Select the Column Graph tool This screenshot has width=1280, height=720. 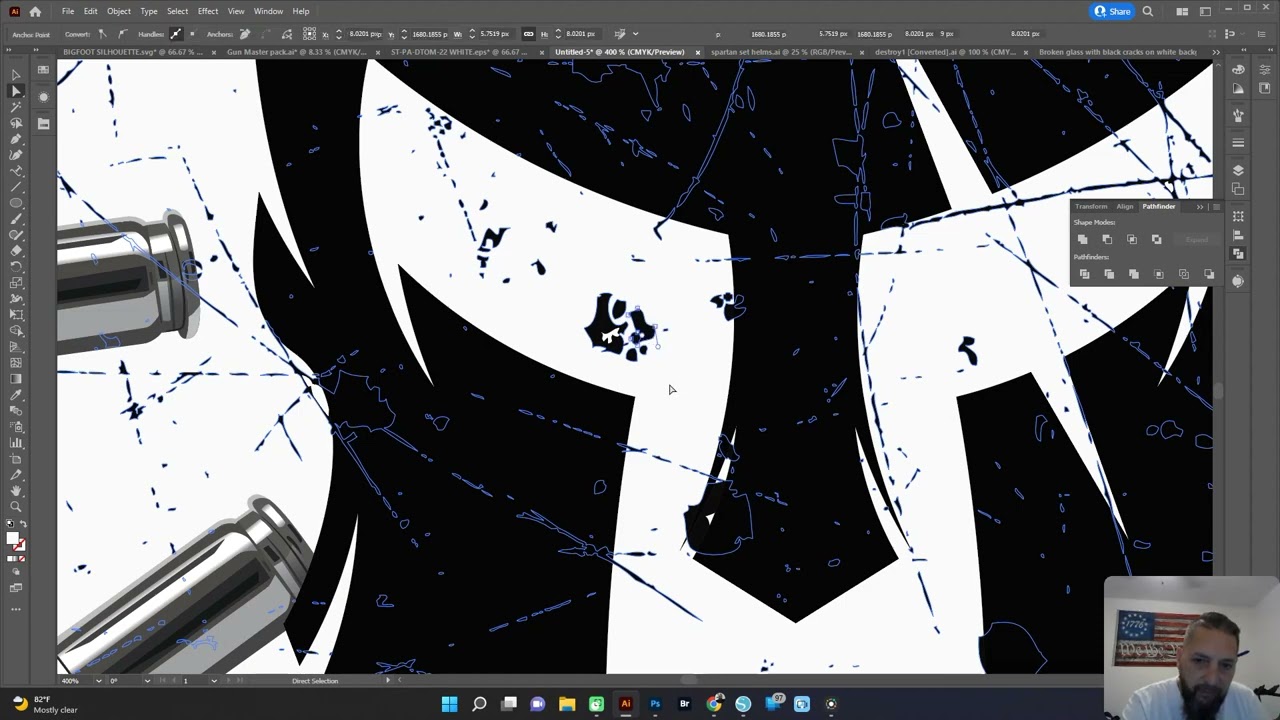(16, 443)
